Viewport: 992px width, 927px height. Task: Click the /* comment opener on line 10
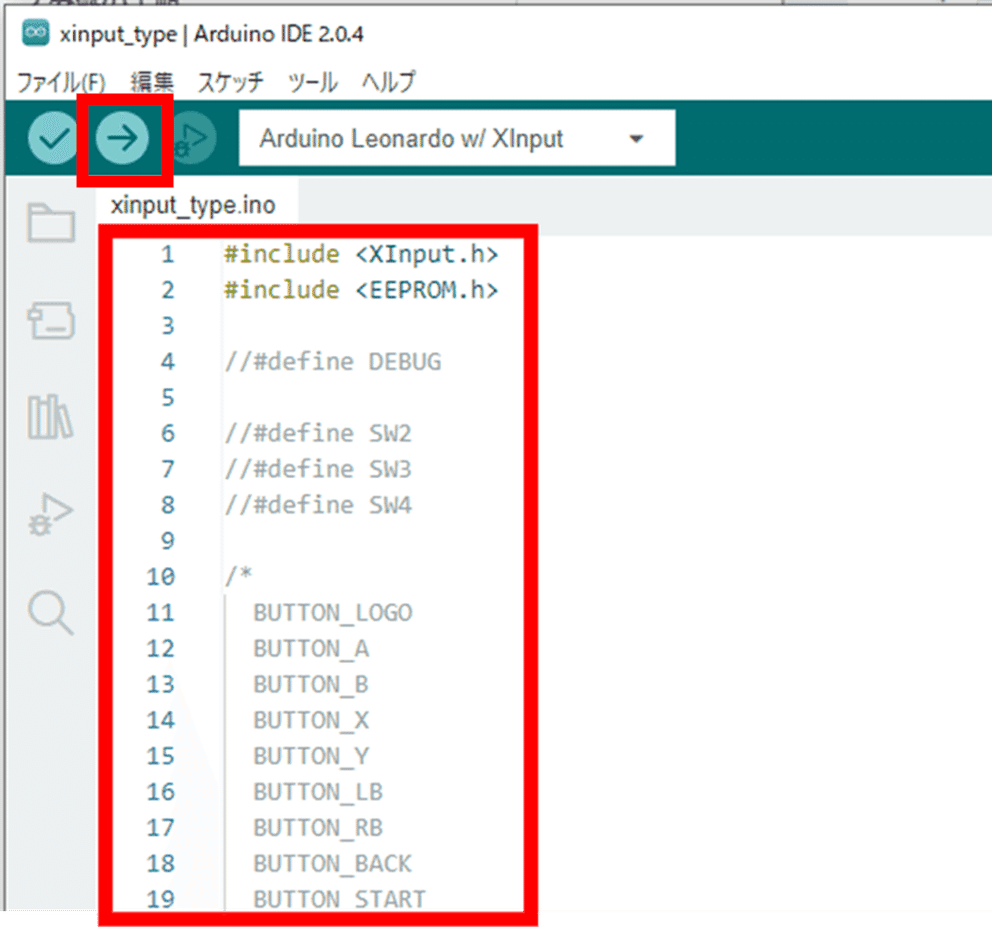tap(239, 576)
